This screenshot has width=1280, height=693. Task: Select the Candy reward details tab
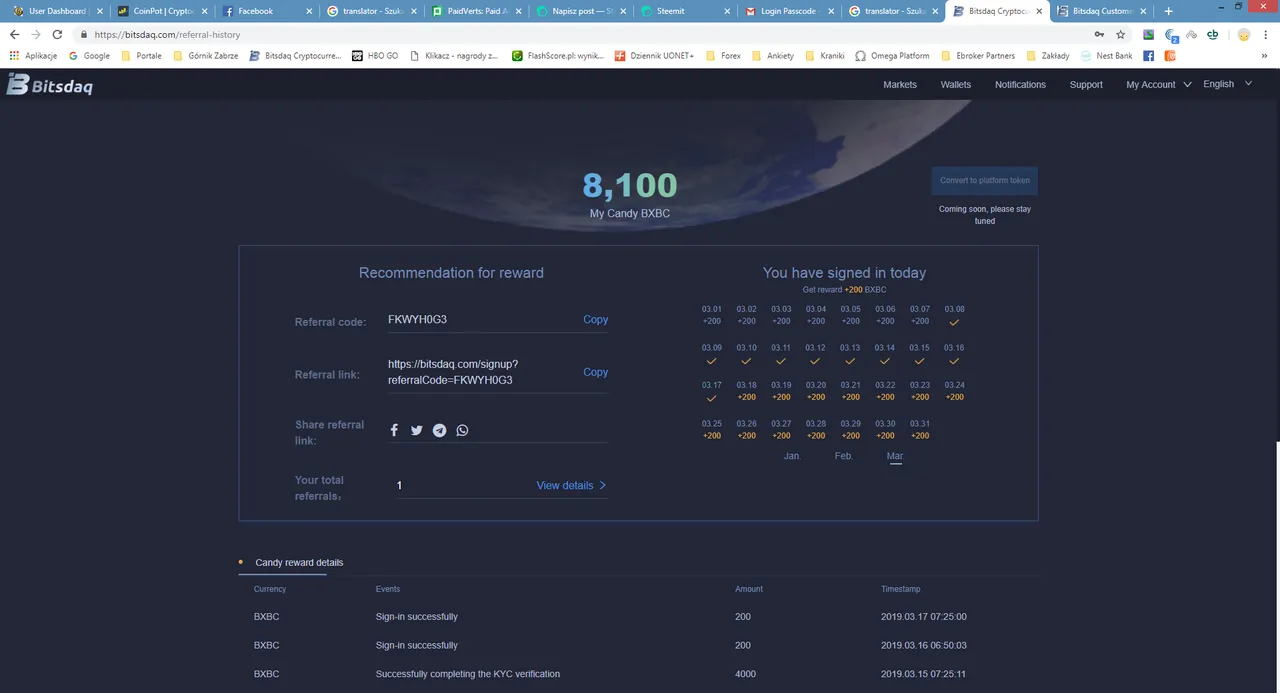[x=299, y=563]
